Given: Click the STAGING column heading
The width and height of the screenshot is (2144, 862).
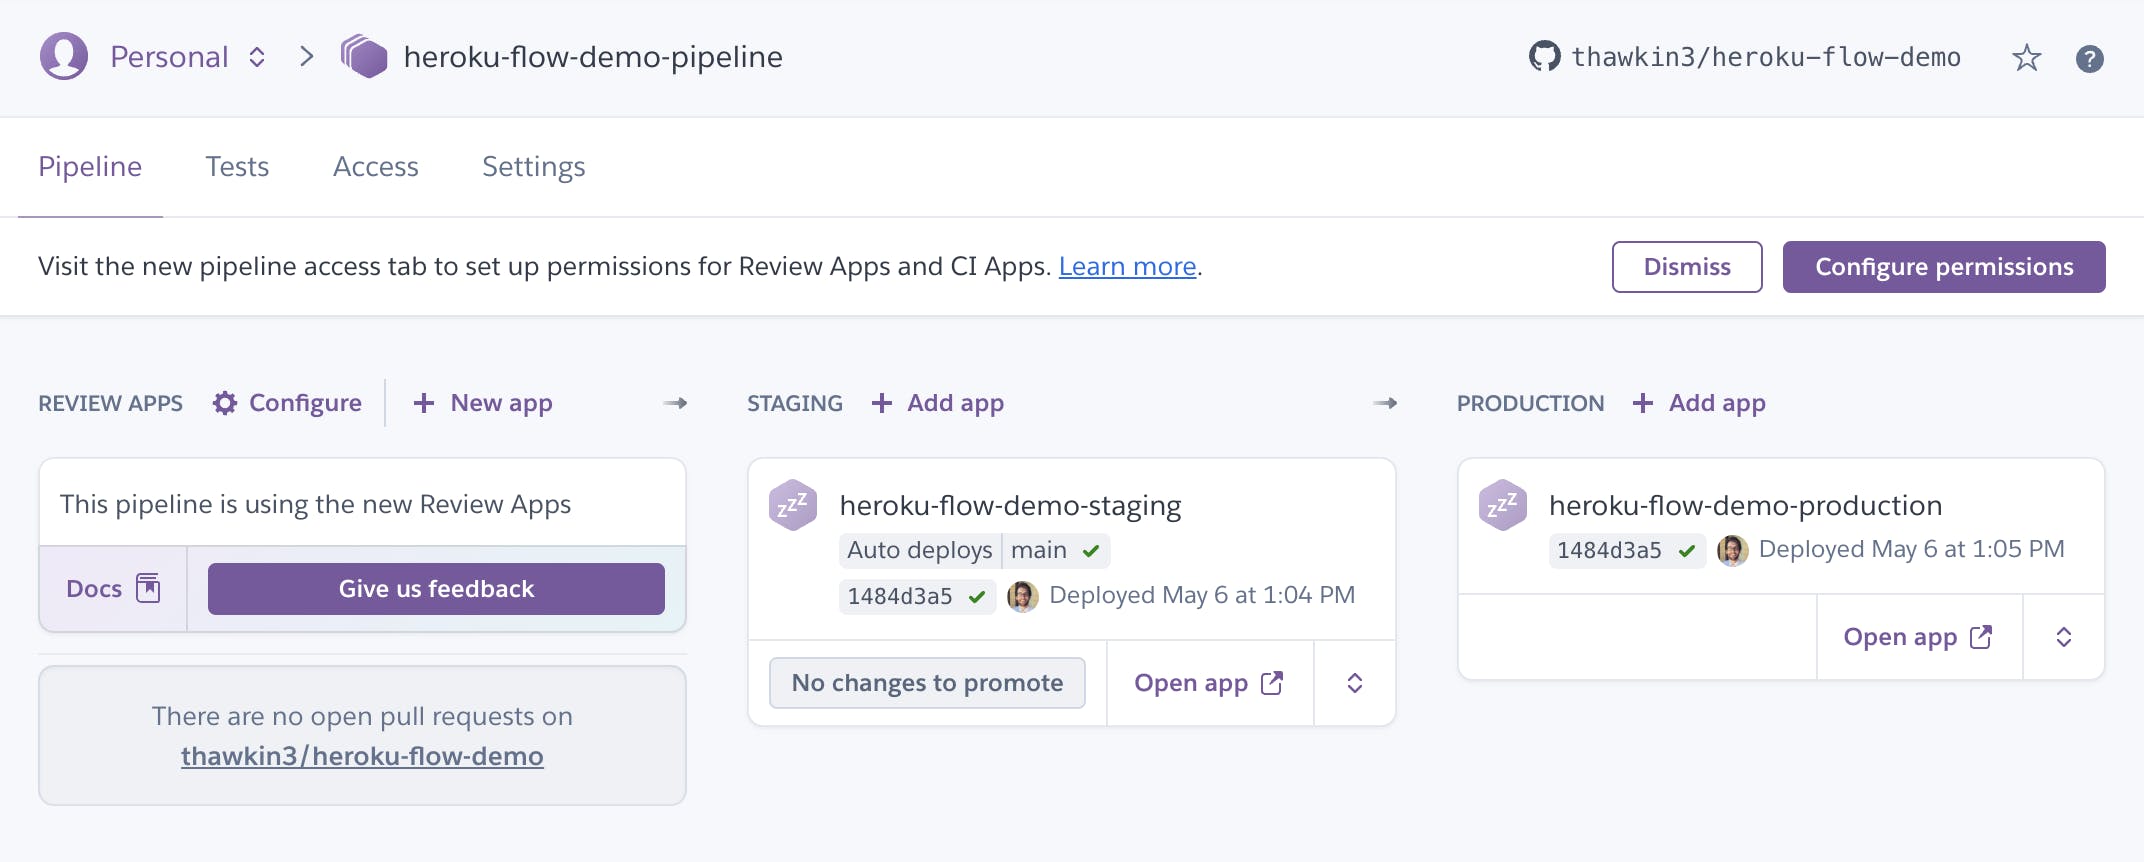Looking at the screenshot, I should pyautogui.click(x=795, y=403).
